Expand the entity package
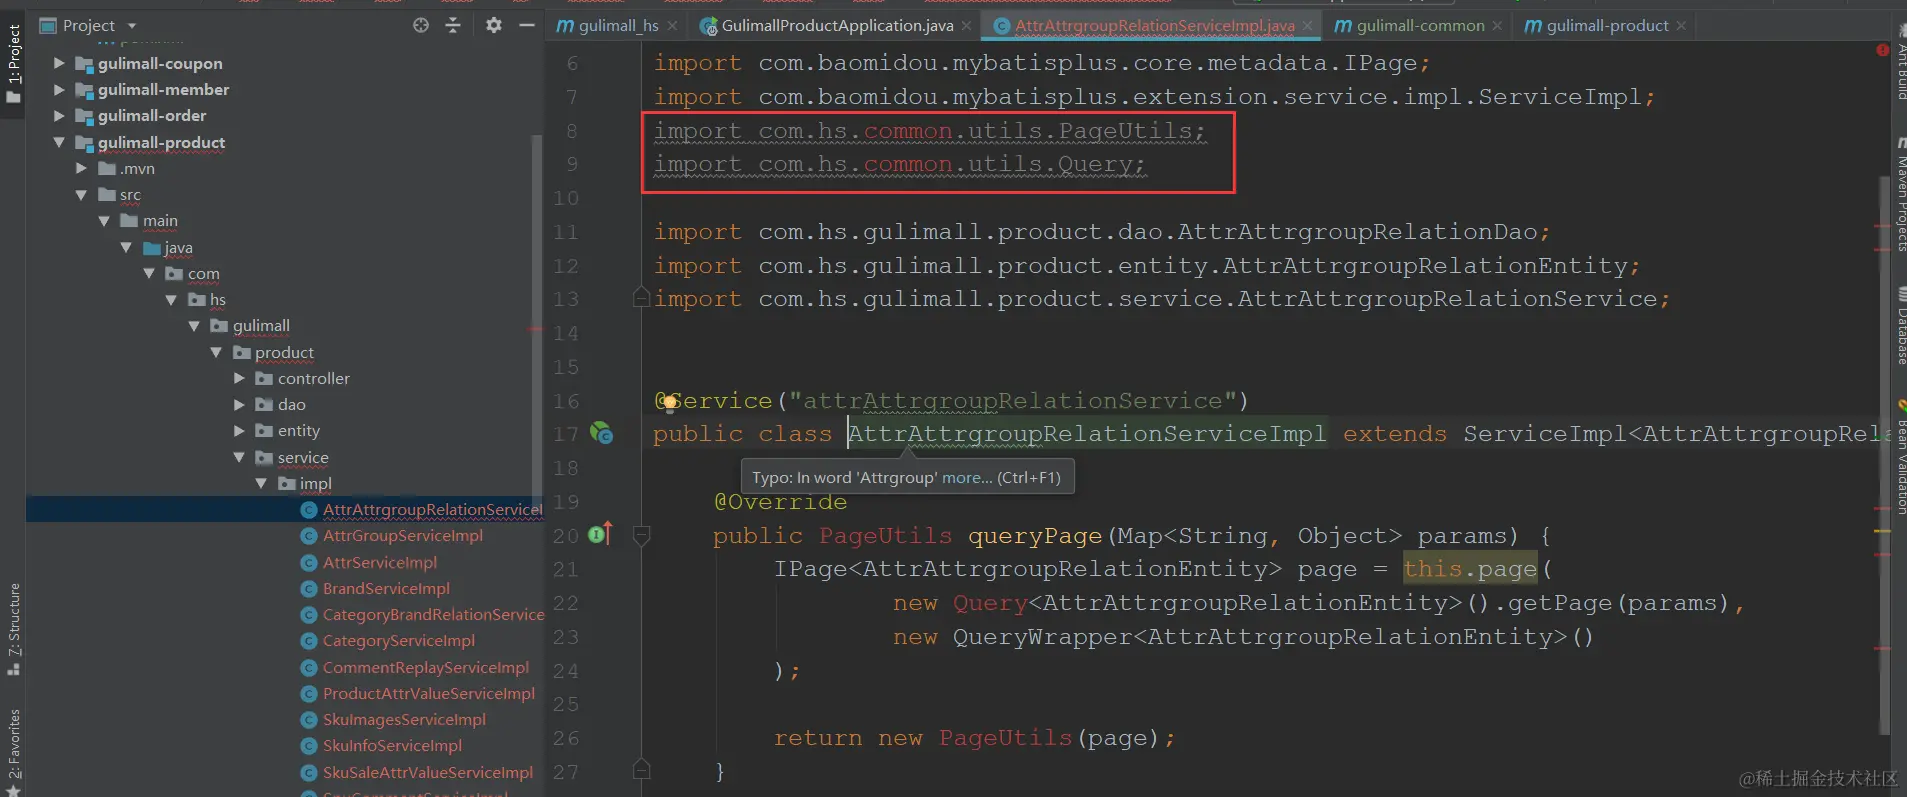The width and height of the screenshot is (1907, 797). pyautogui.click(x=239, y=430)
